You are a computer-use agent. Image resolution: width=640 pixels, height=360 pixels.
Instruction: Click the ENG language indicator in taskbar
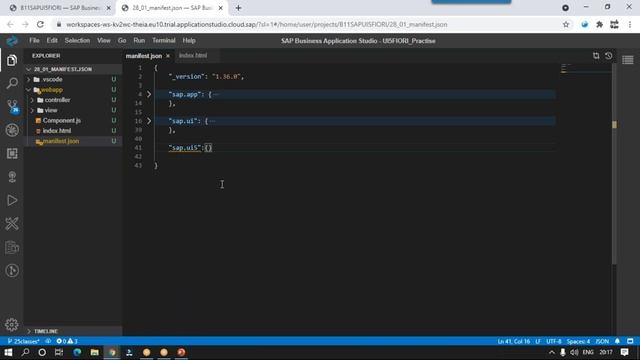tap(588, 352)
